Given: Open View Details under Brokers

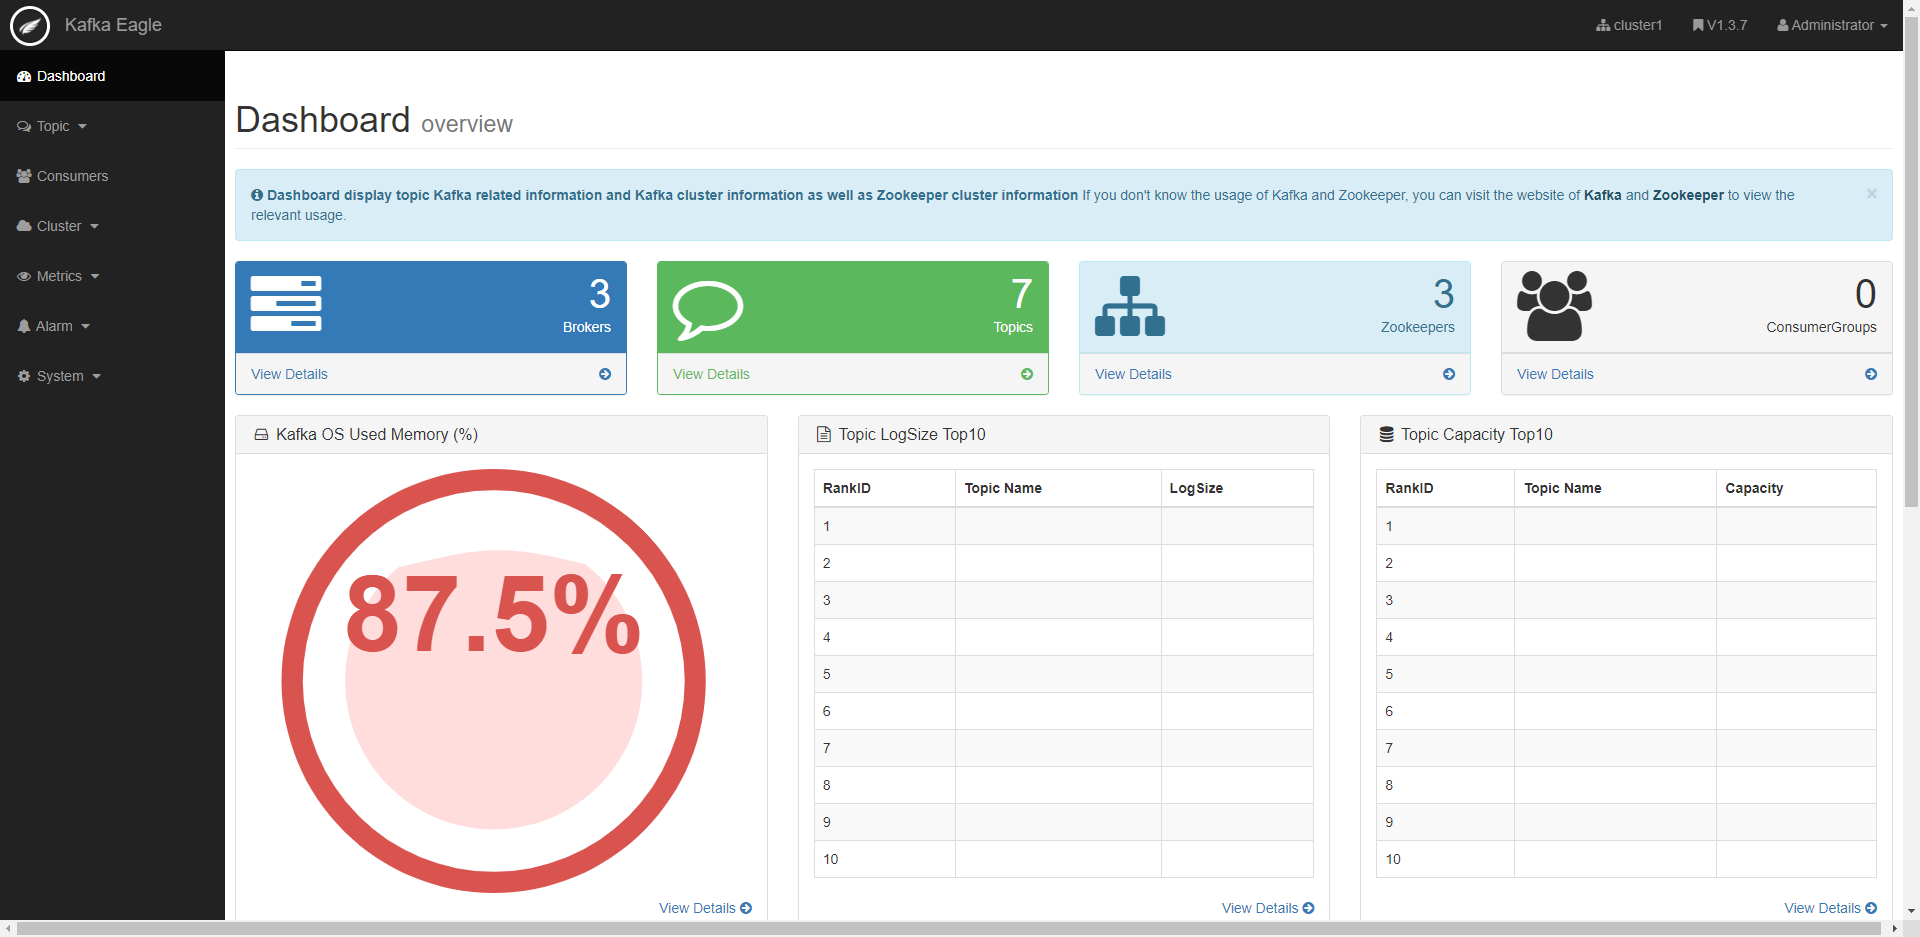Looking at the screenshot, I should [289, 374].
